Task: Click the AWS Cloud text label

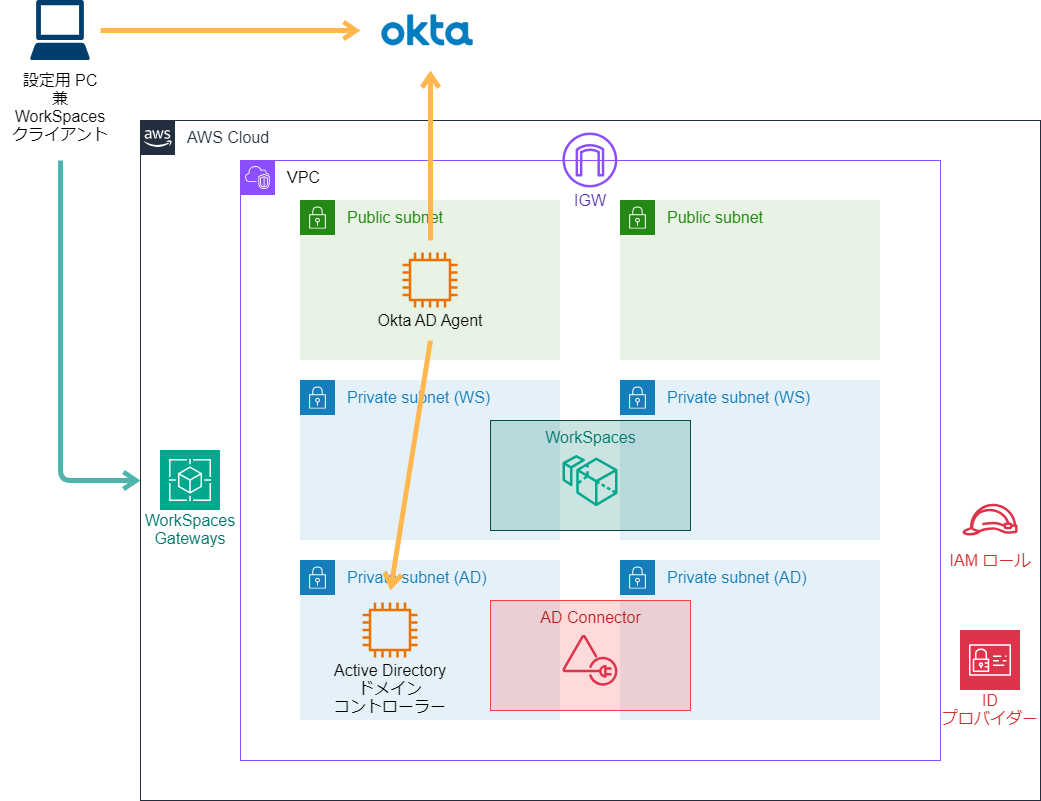Action: coord(227,138)
